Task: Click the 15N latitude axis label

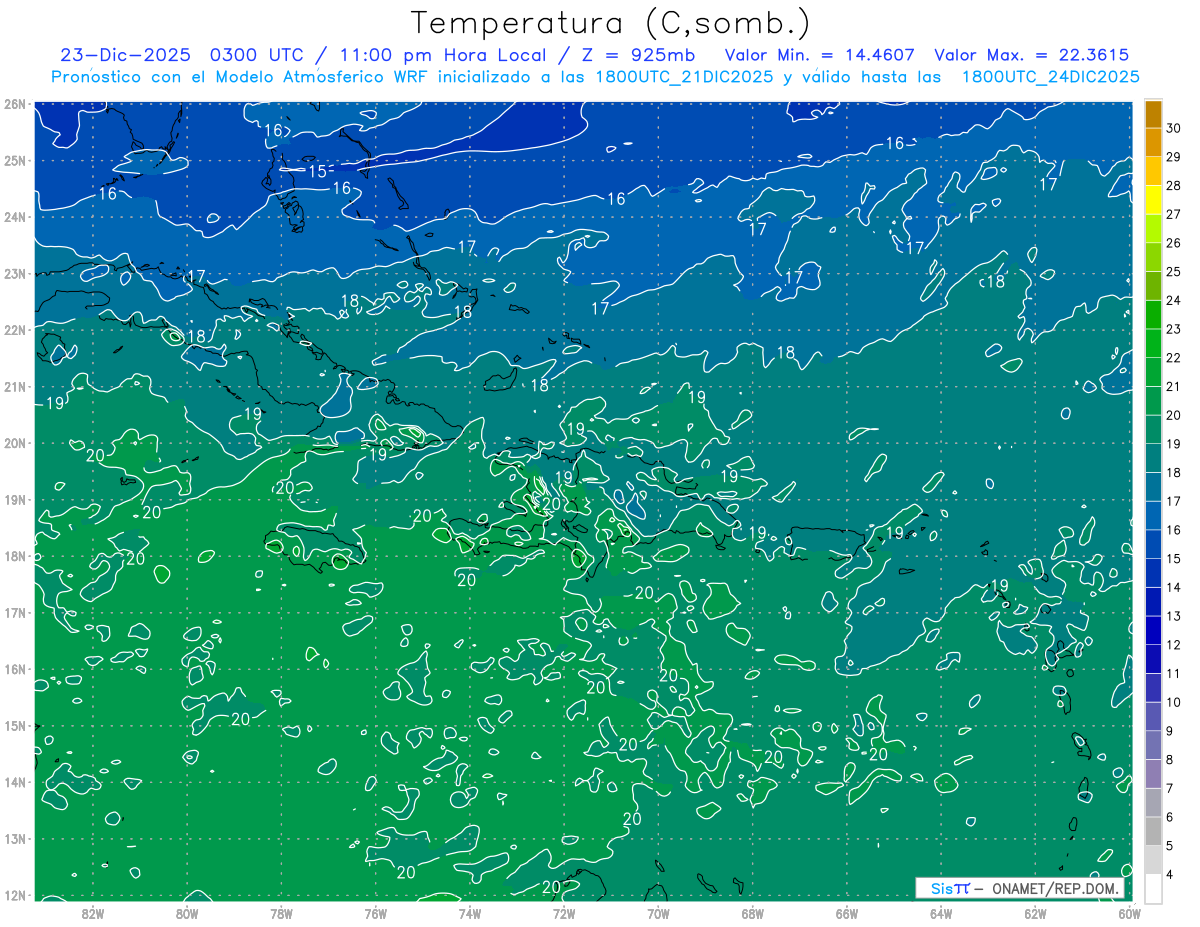Action: coord(15,726)
